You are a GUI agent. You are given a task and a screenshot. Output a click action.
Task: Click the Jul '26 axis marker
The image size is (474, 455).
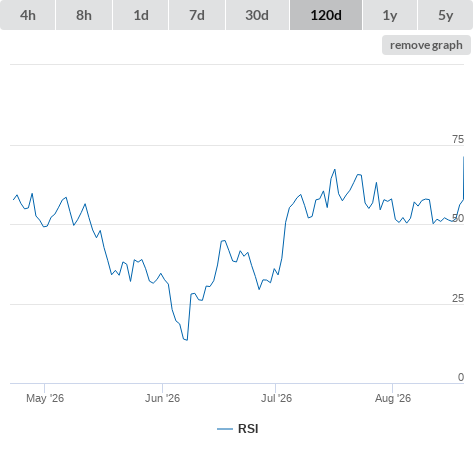coord(276,398)
